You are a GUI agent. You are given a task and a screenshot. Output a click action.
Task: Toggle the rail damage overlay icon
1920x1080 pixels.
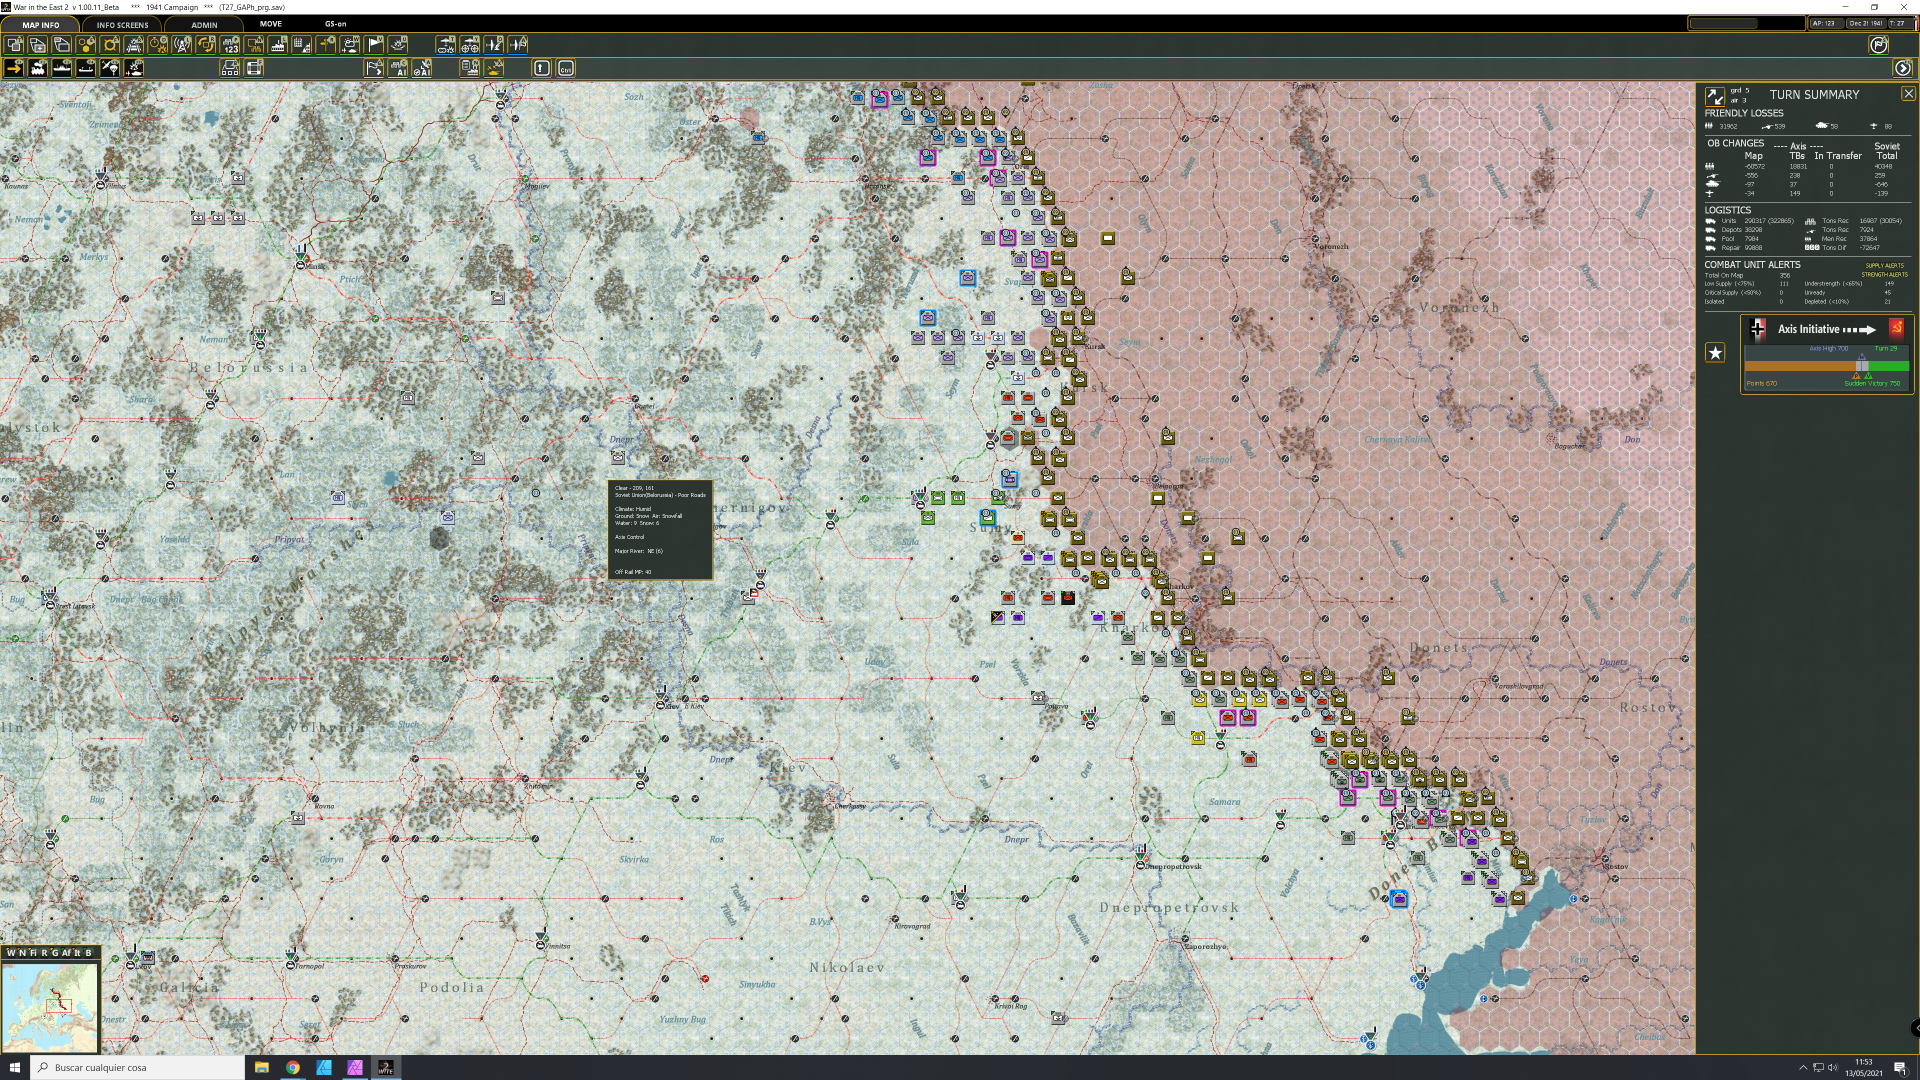pyautogui.click(x=134, y=44)
